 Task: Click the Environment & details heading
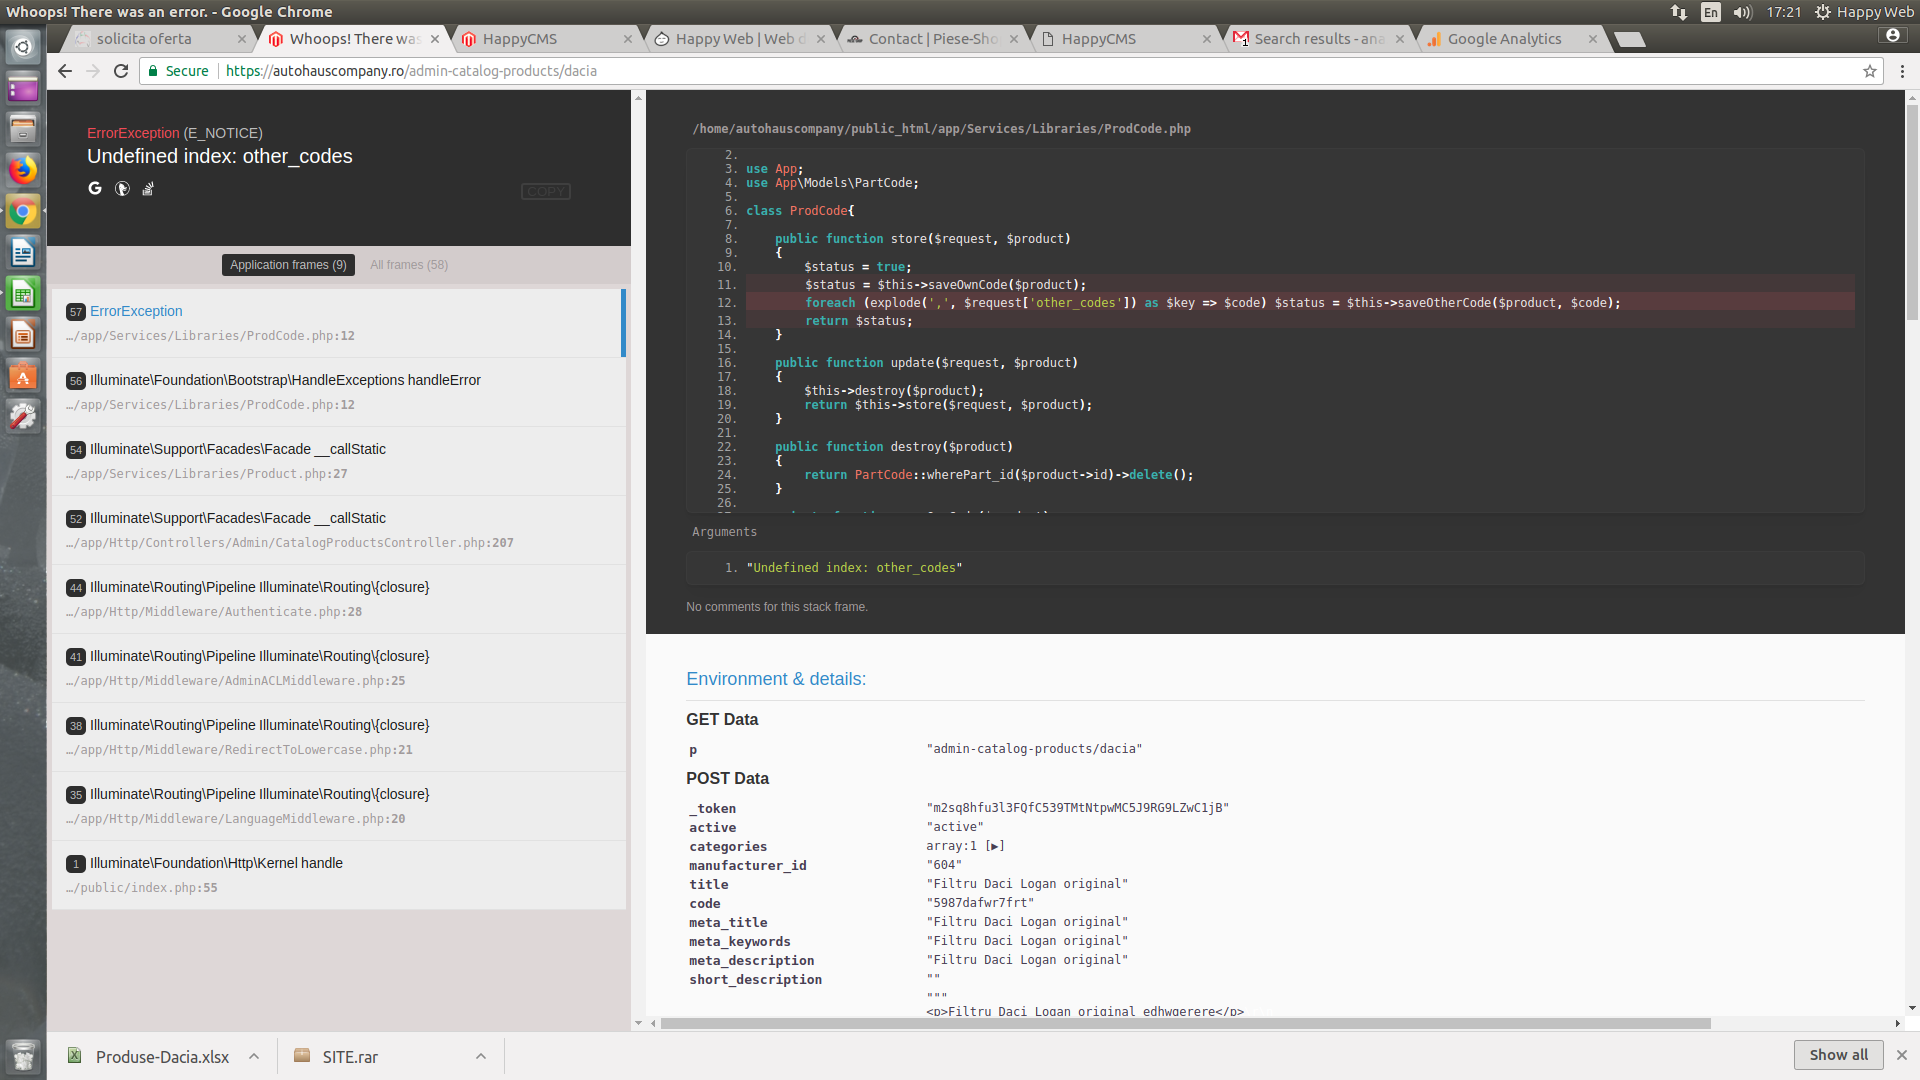[776, 679]
